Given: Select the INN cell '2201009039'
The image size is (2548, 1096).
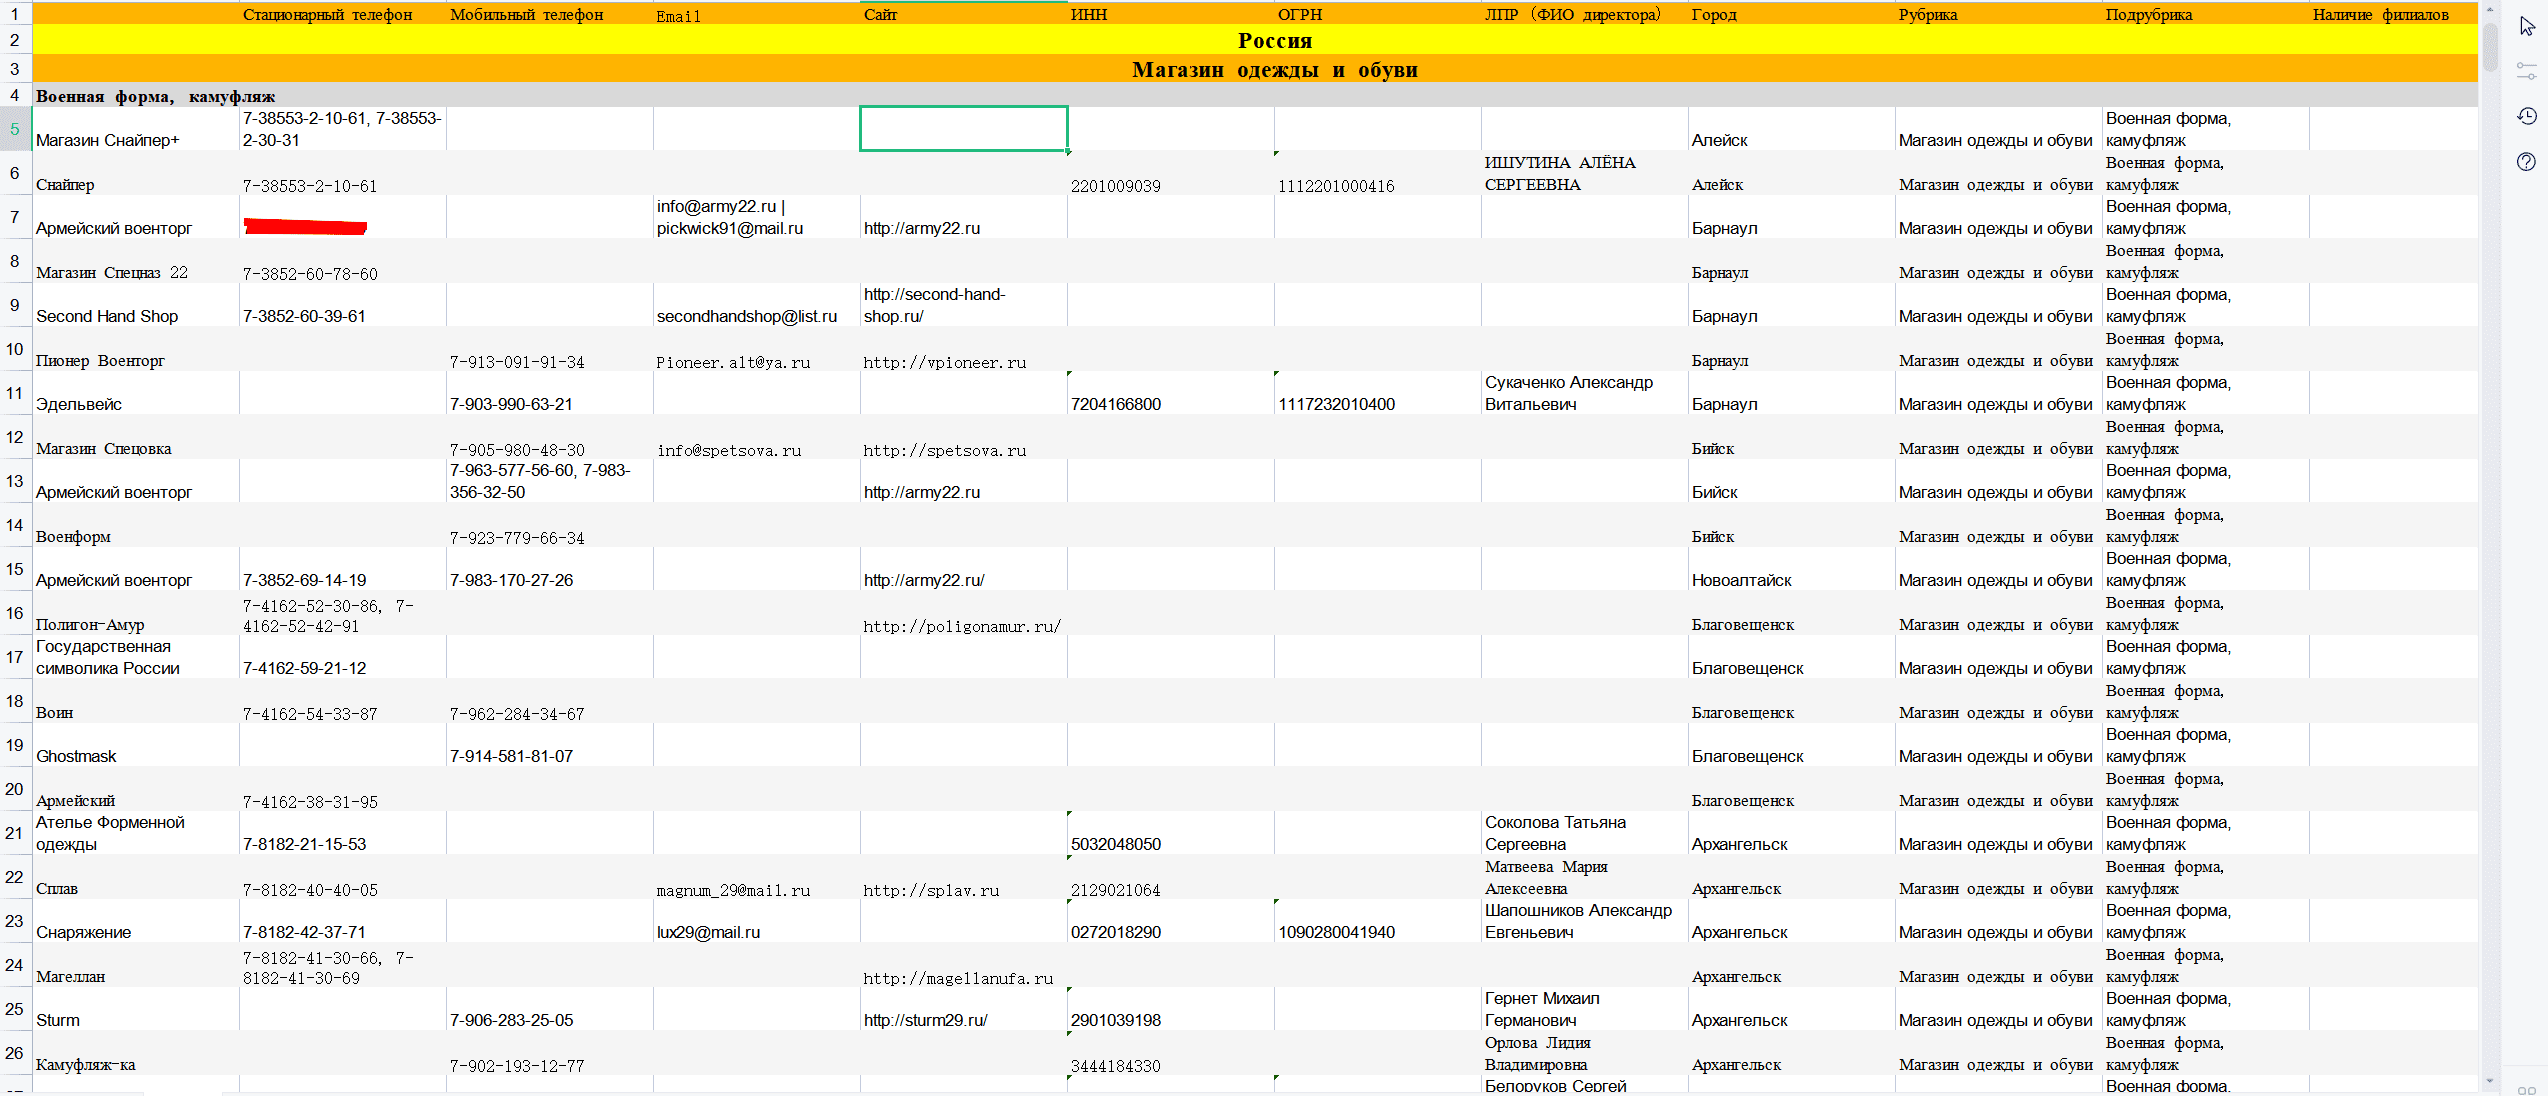Looking at the screenshot, I should click(x=1171, y=173).
